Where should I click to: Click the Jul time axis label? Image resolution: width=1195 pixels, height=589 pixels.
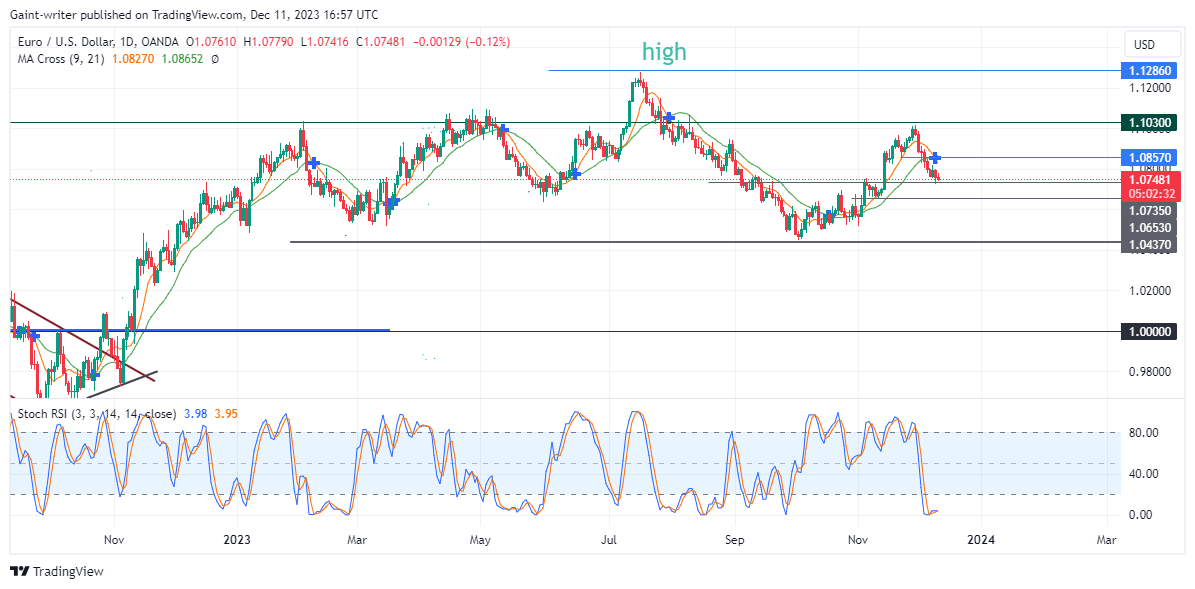point(610,540)
